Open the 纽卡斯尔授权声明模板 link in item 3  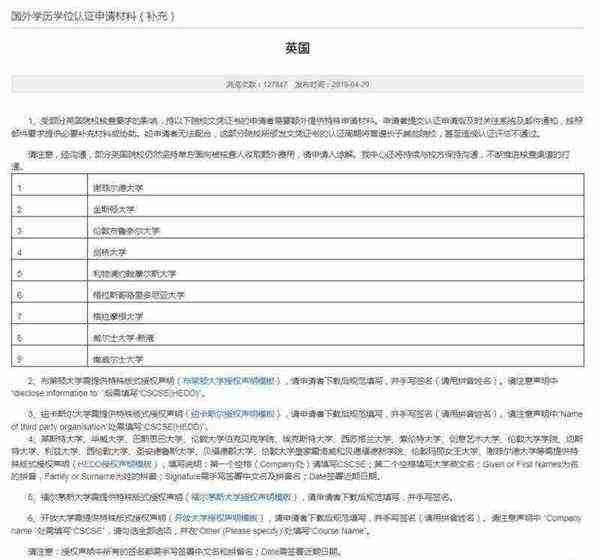[232, 414]
